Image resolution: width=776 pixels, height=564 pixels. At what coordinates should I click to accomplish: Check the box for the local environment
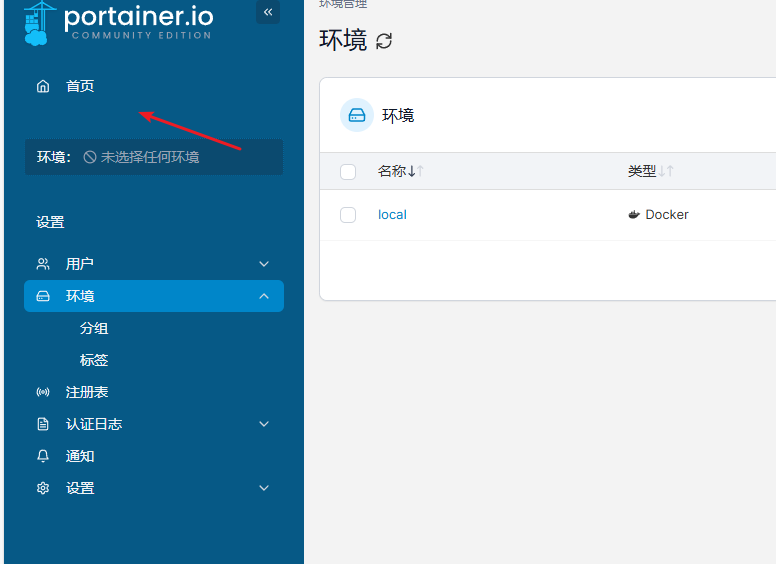[348, 215]
